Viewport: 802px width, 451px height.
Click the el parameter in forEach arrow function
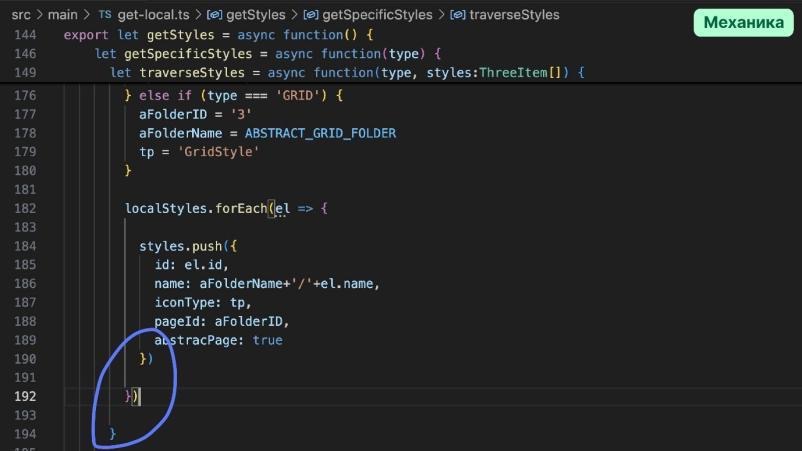coord(282,209)
